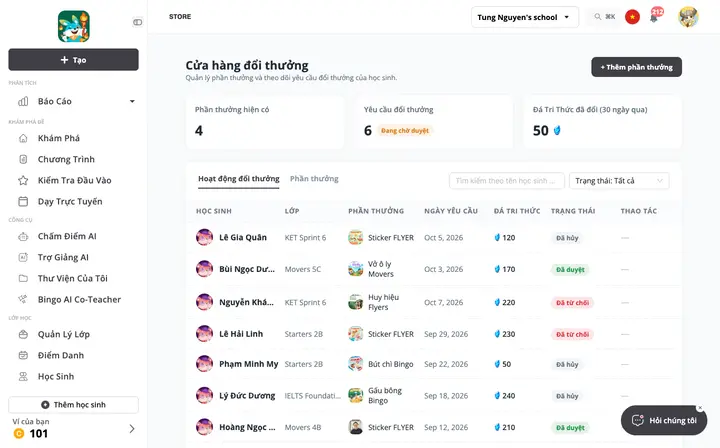Open Học Sinh students icon
This screenshot has width=720, height=448.
tap(23, 376)
